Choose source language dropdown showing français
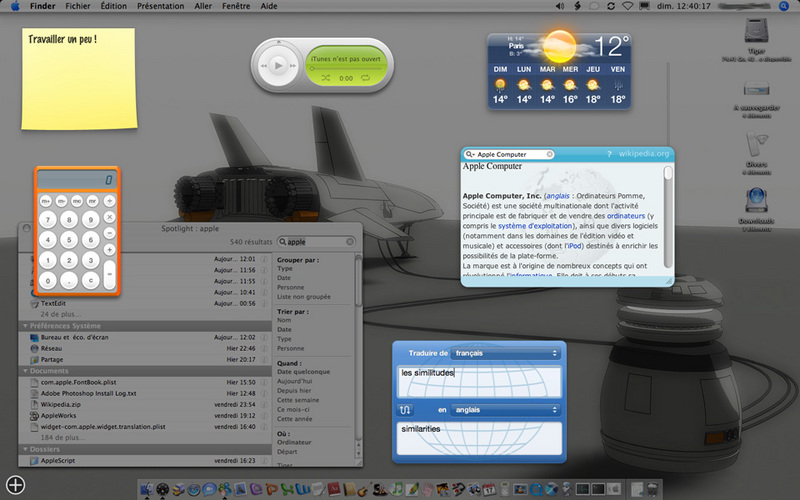The width and height of the screenshot is (800, 500). [x=506, y=353]
